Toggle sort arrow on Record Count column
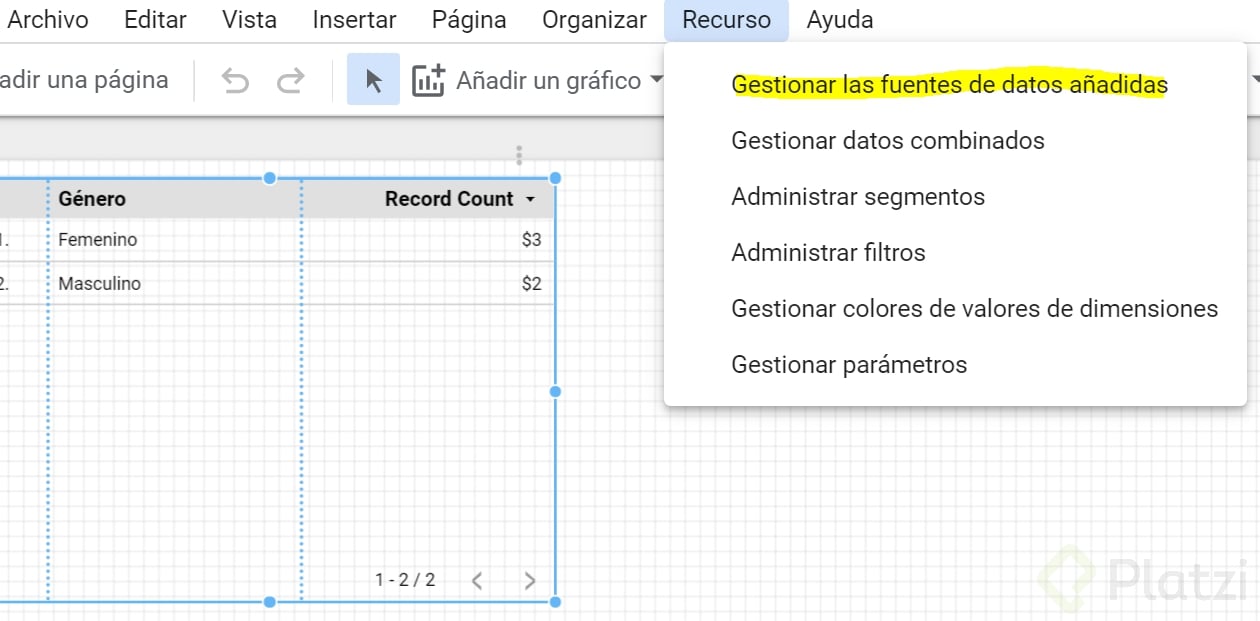This screenshot has width=1260, height=621. pyautogui.click(x=530, y=200)
